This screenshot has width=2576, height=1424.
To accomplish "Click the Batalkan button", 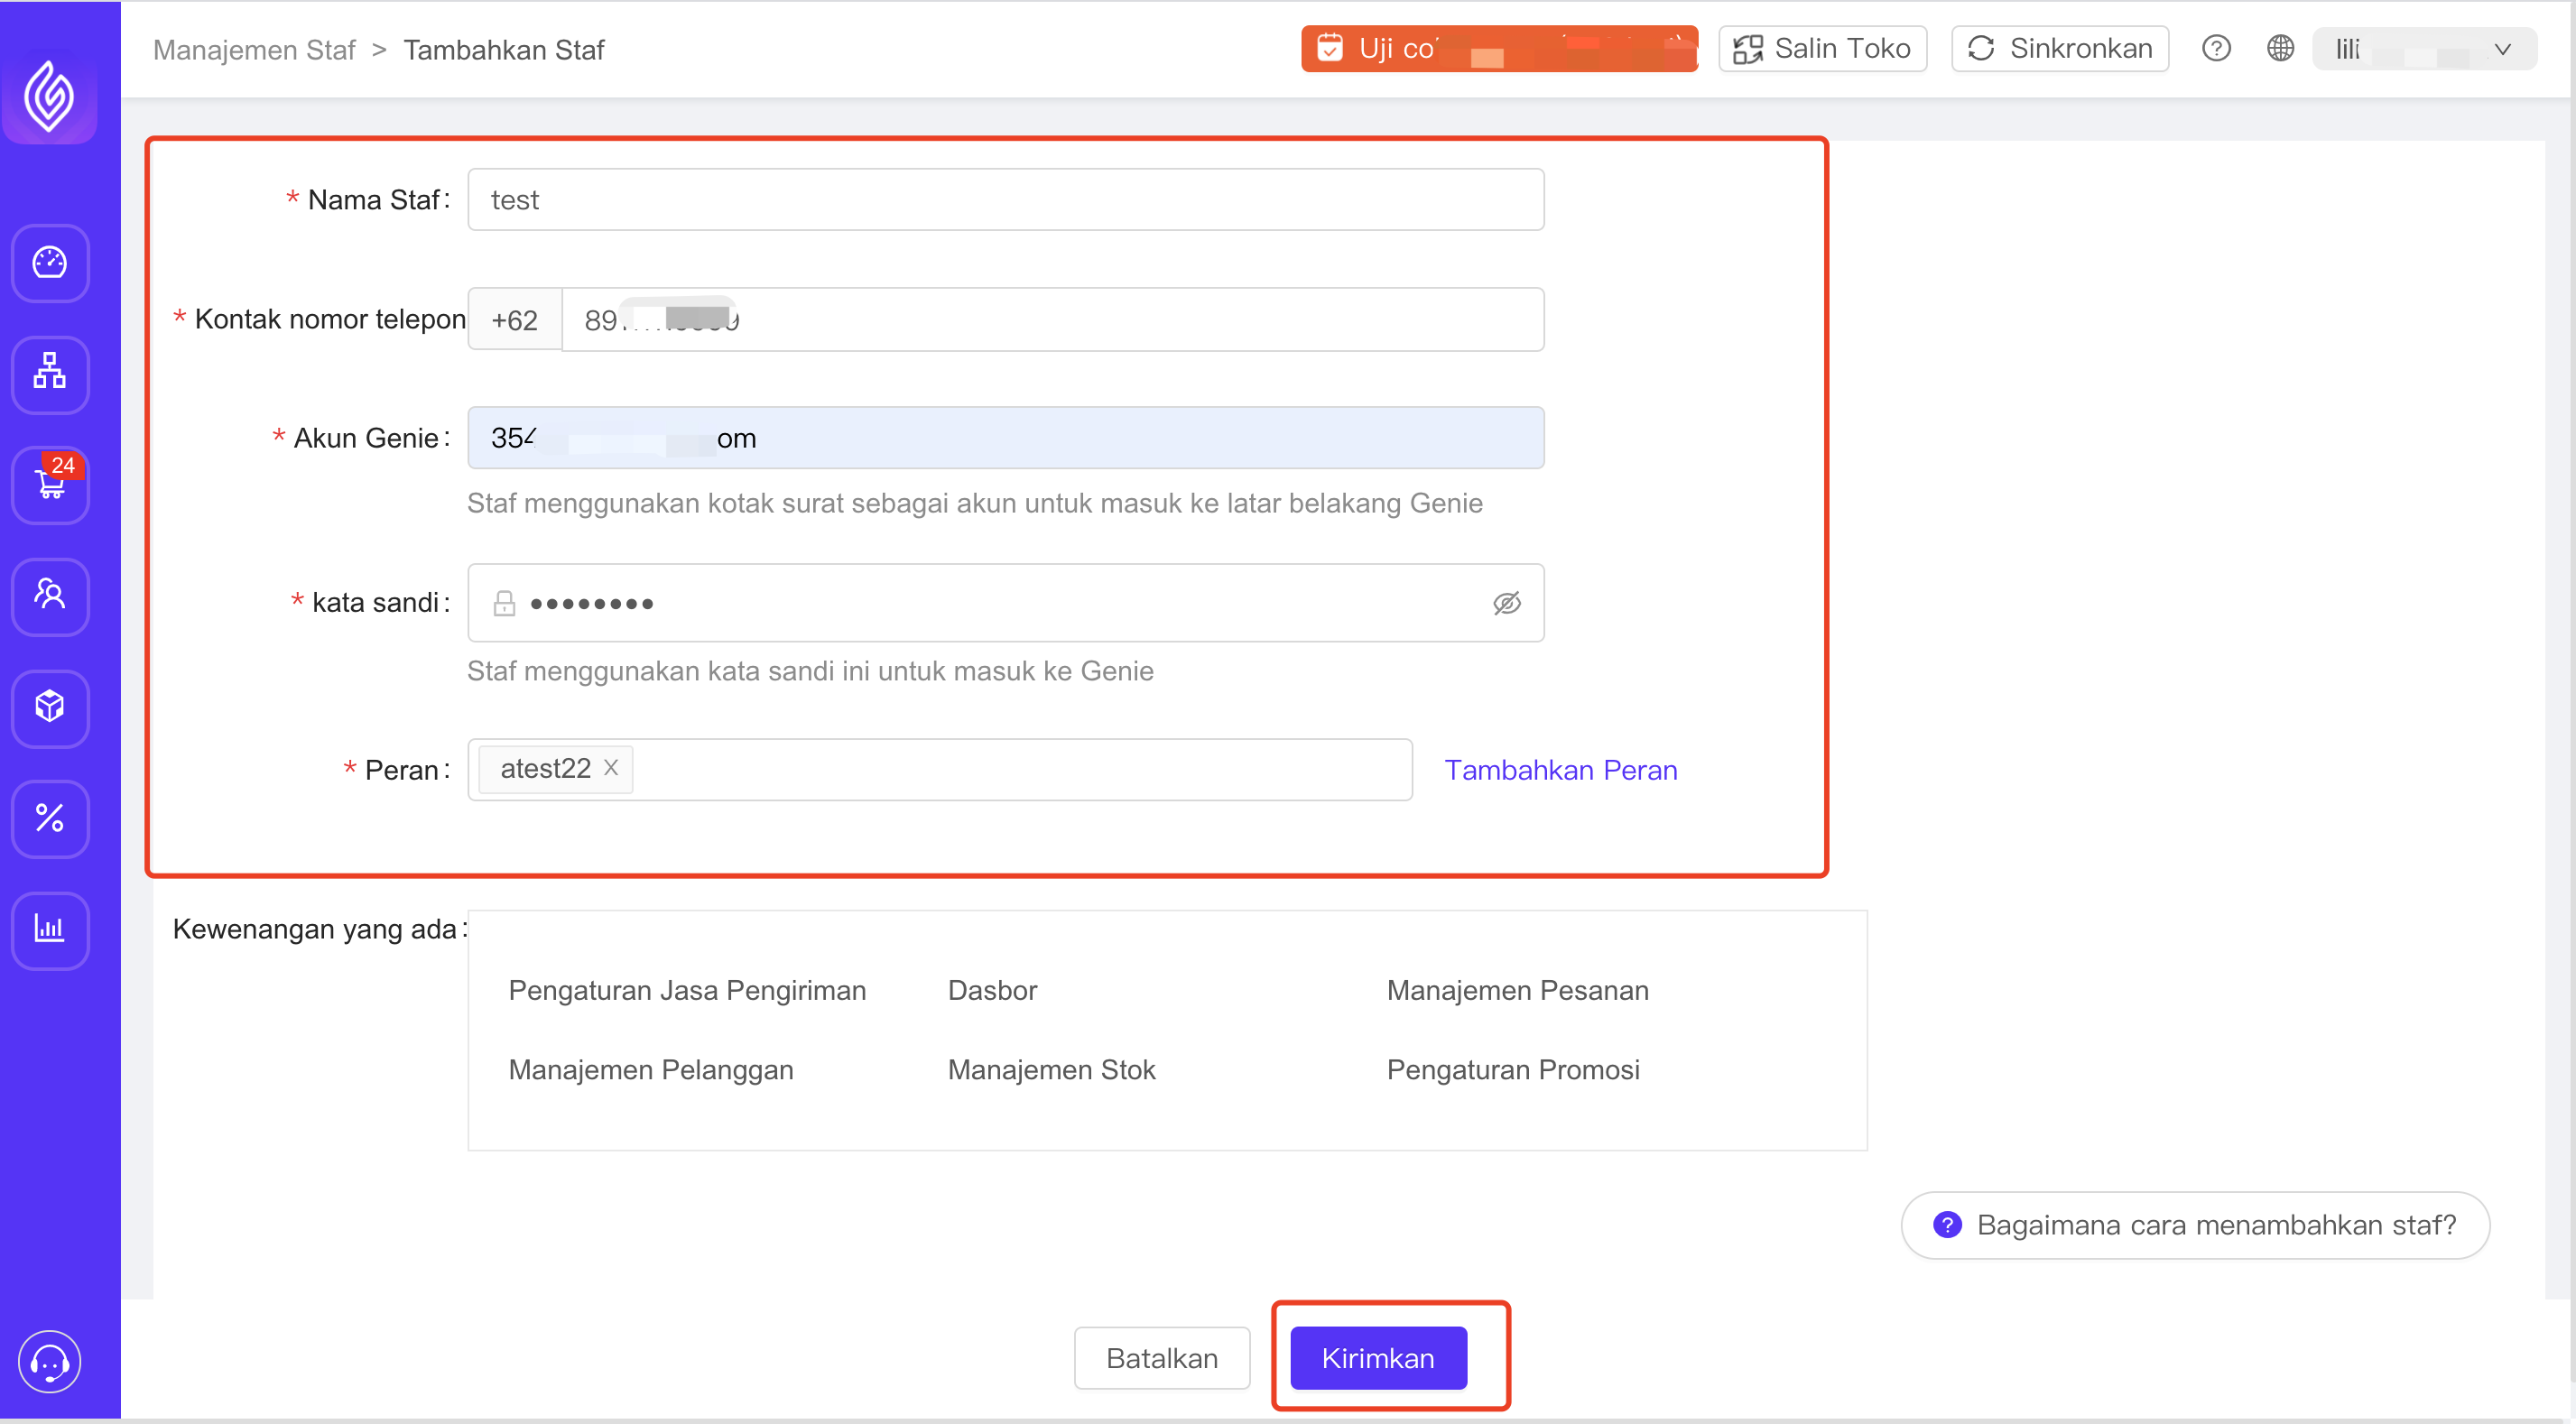I will tap(1161, 1357).
